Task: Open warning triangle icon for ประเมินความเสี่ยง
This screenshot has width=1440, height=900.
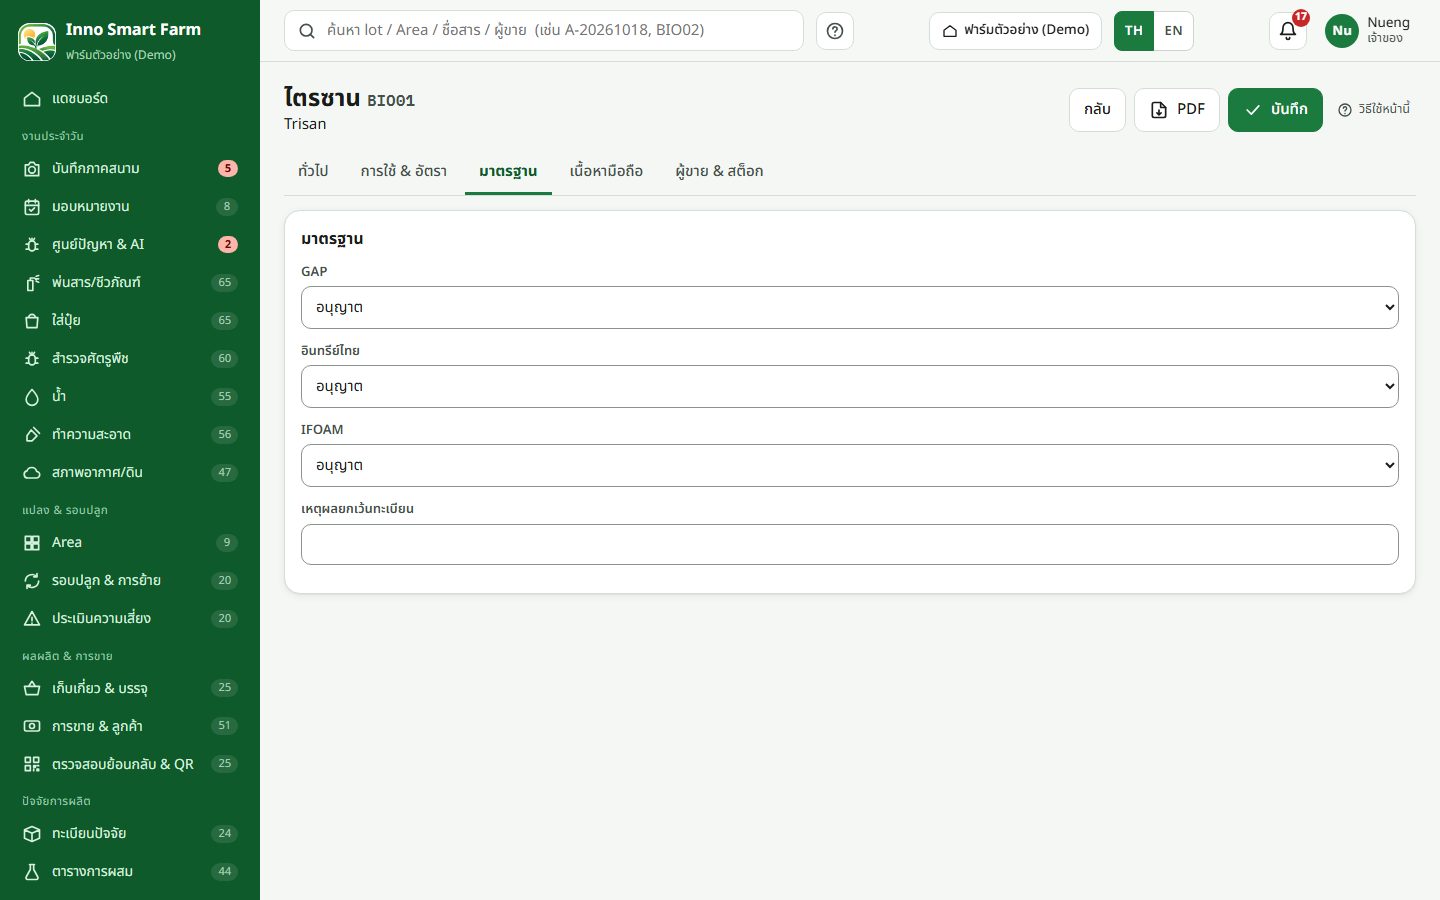Action: pos(32,619)
